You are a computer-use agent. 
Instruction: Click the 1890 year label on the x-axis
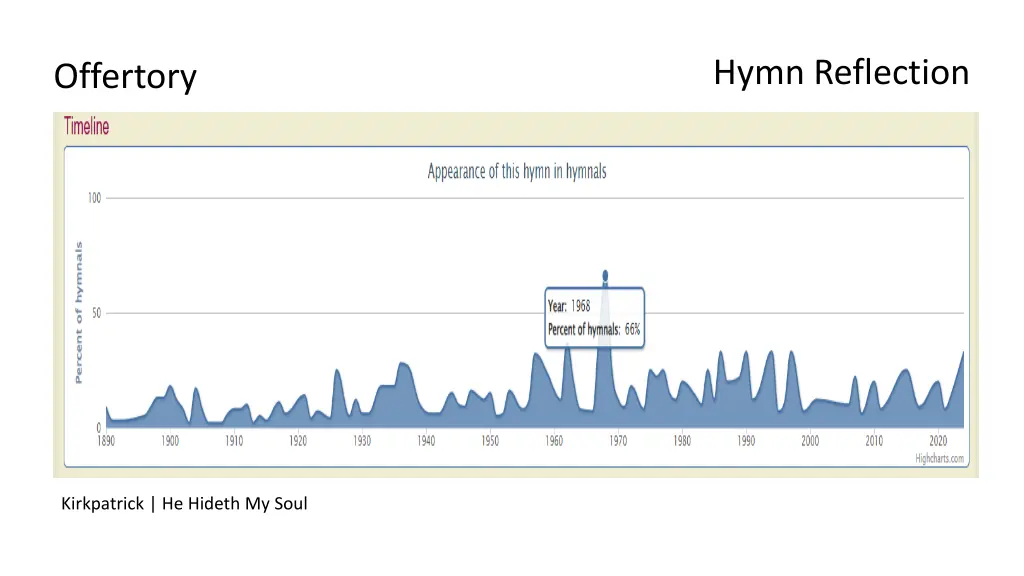(x=106, y=440)
